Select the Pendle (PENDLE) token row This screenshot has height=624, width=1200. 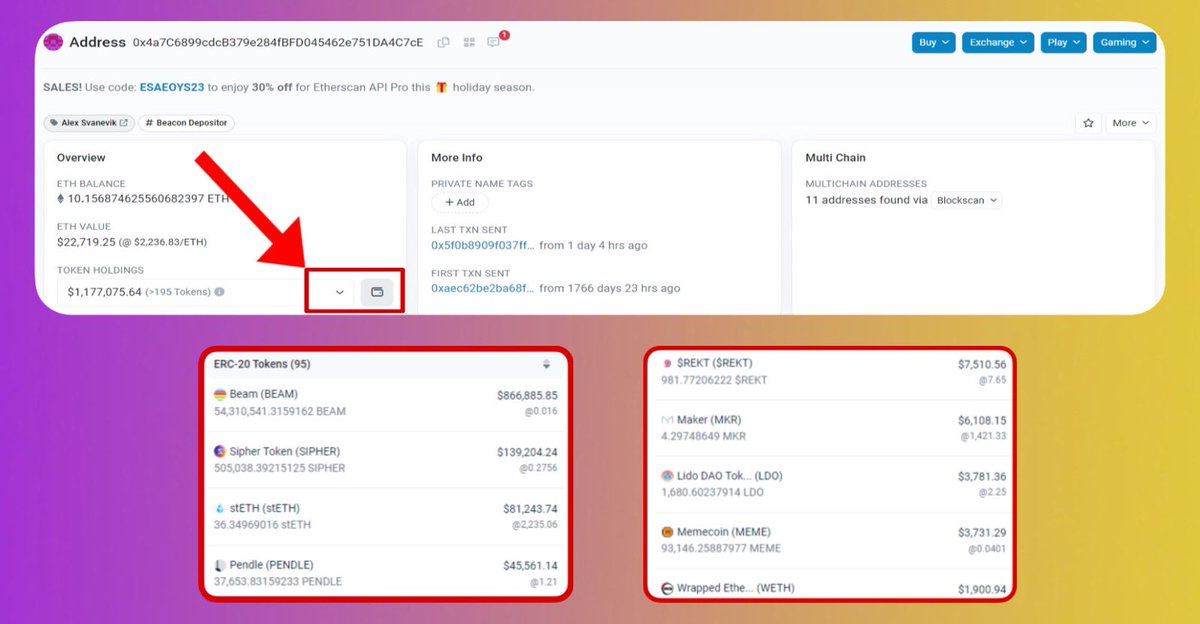tap(385, 572)
